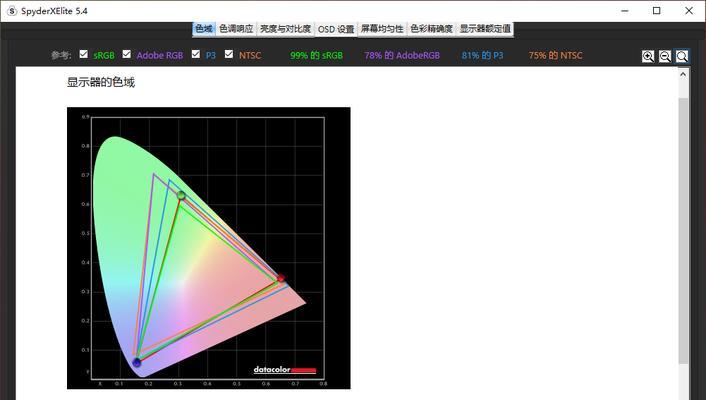Uncheck the sRGB reference checkbox
The width and height of the screenshot is (706, 400).
[83, 54]
